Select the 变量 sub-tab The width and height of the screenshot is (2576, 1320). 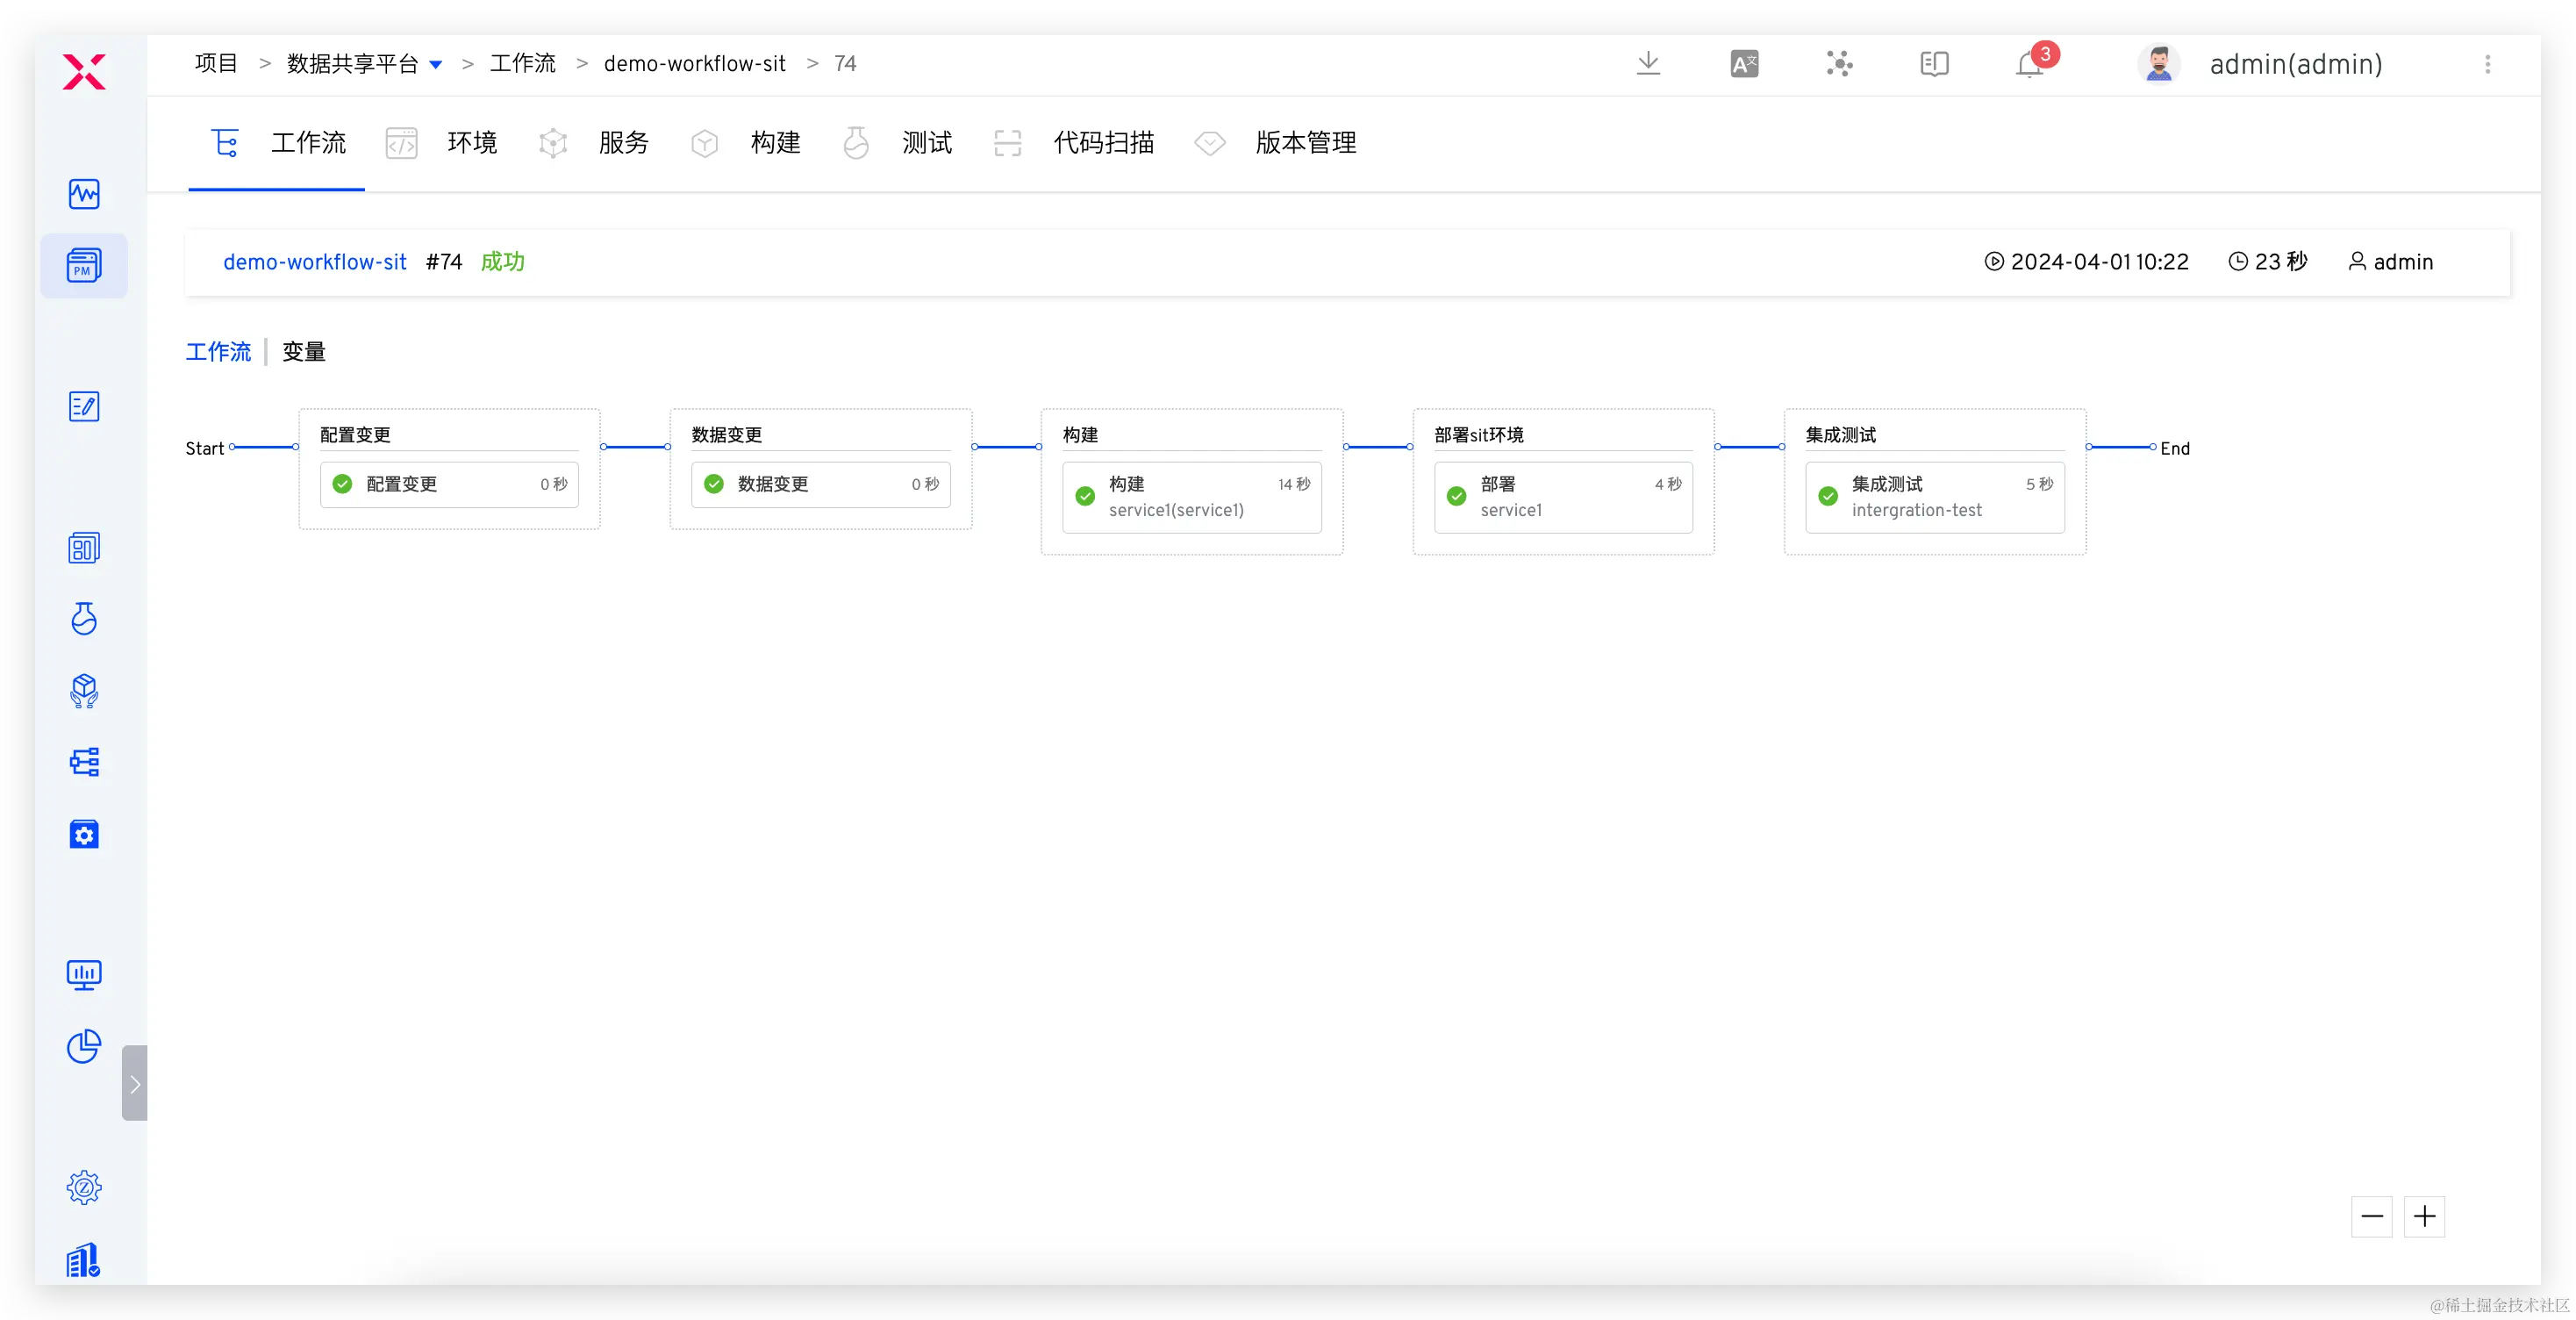pos(303,352)
